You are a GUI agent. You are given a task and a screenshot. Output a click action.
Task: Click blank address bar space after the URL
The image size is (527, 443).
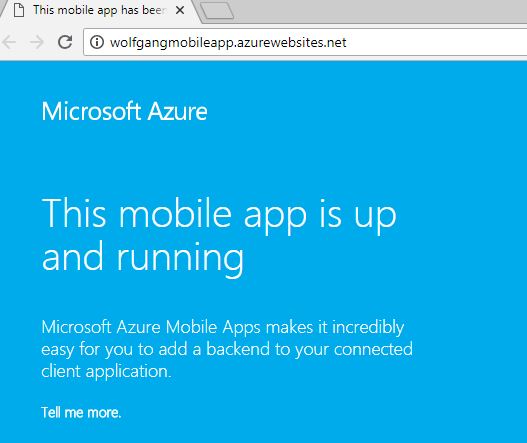click(x=437, y=42)
